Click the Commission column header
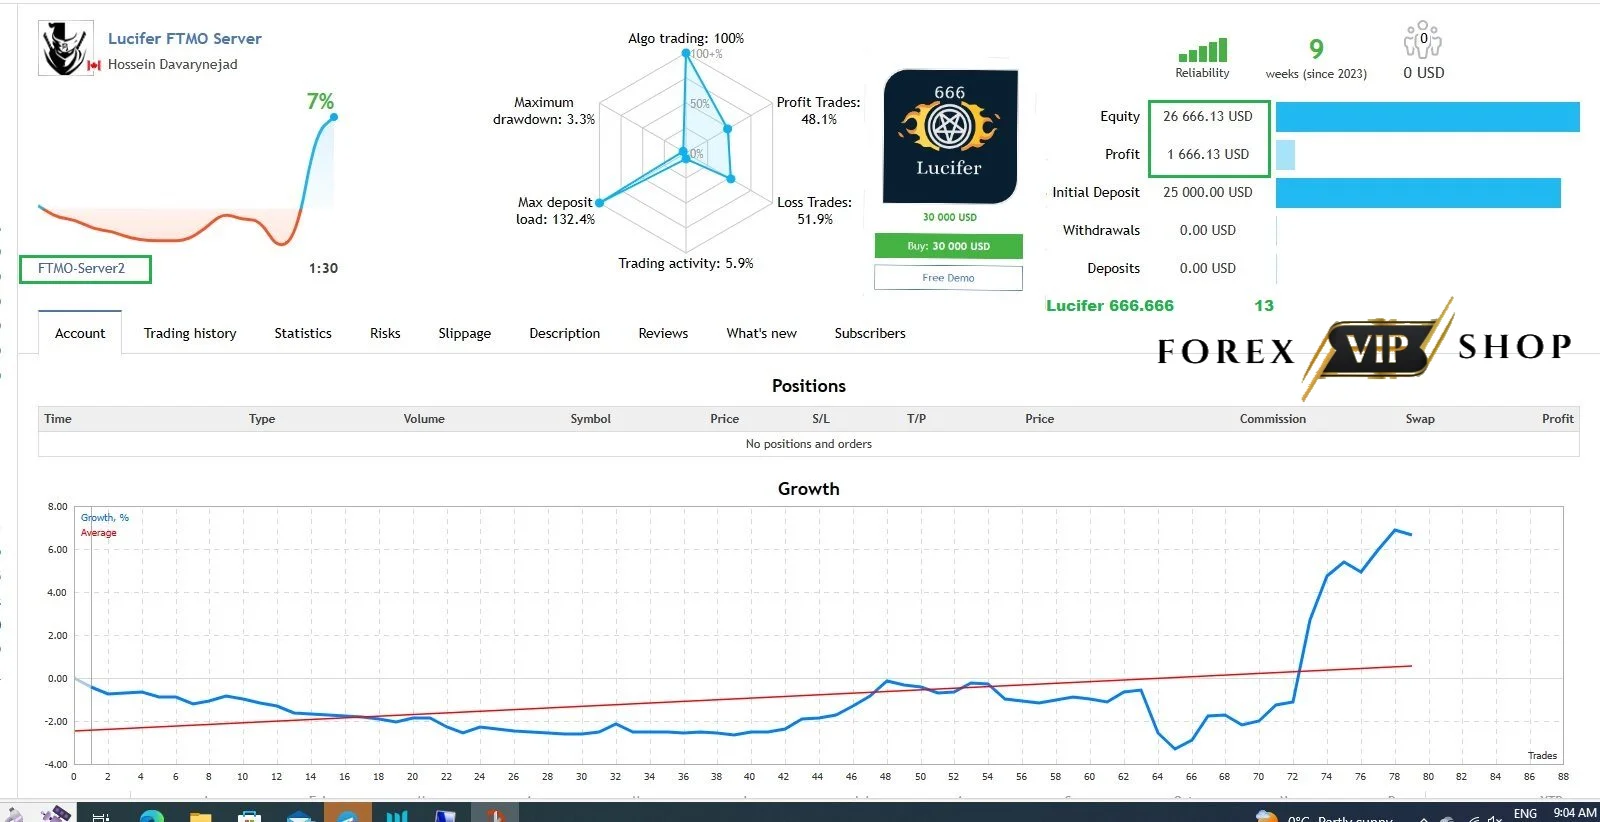 pos(1273,419)
